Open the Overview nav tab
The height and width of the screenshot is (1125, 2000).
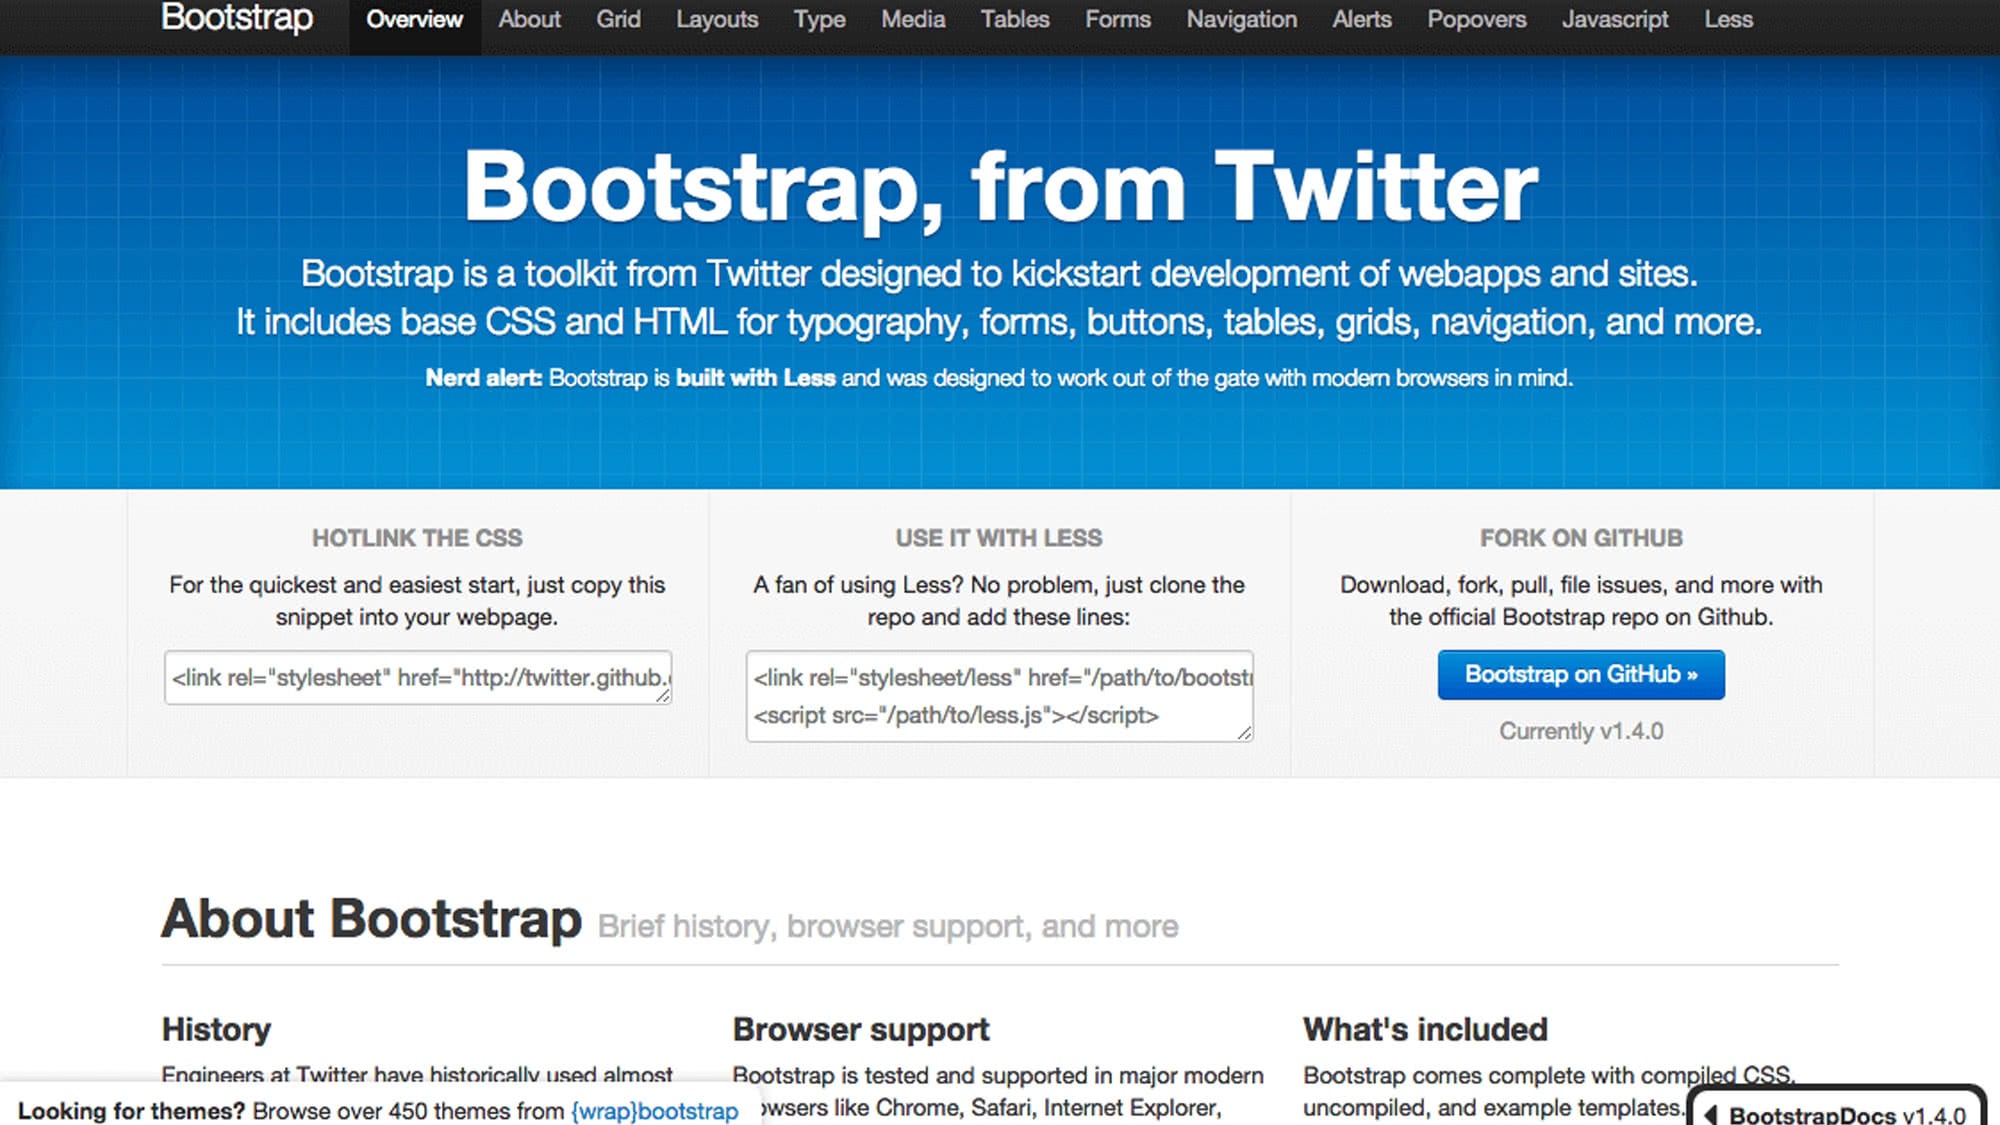414,20
